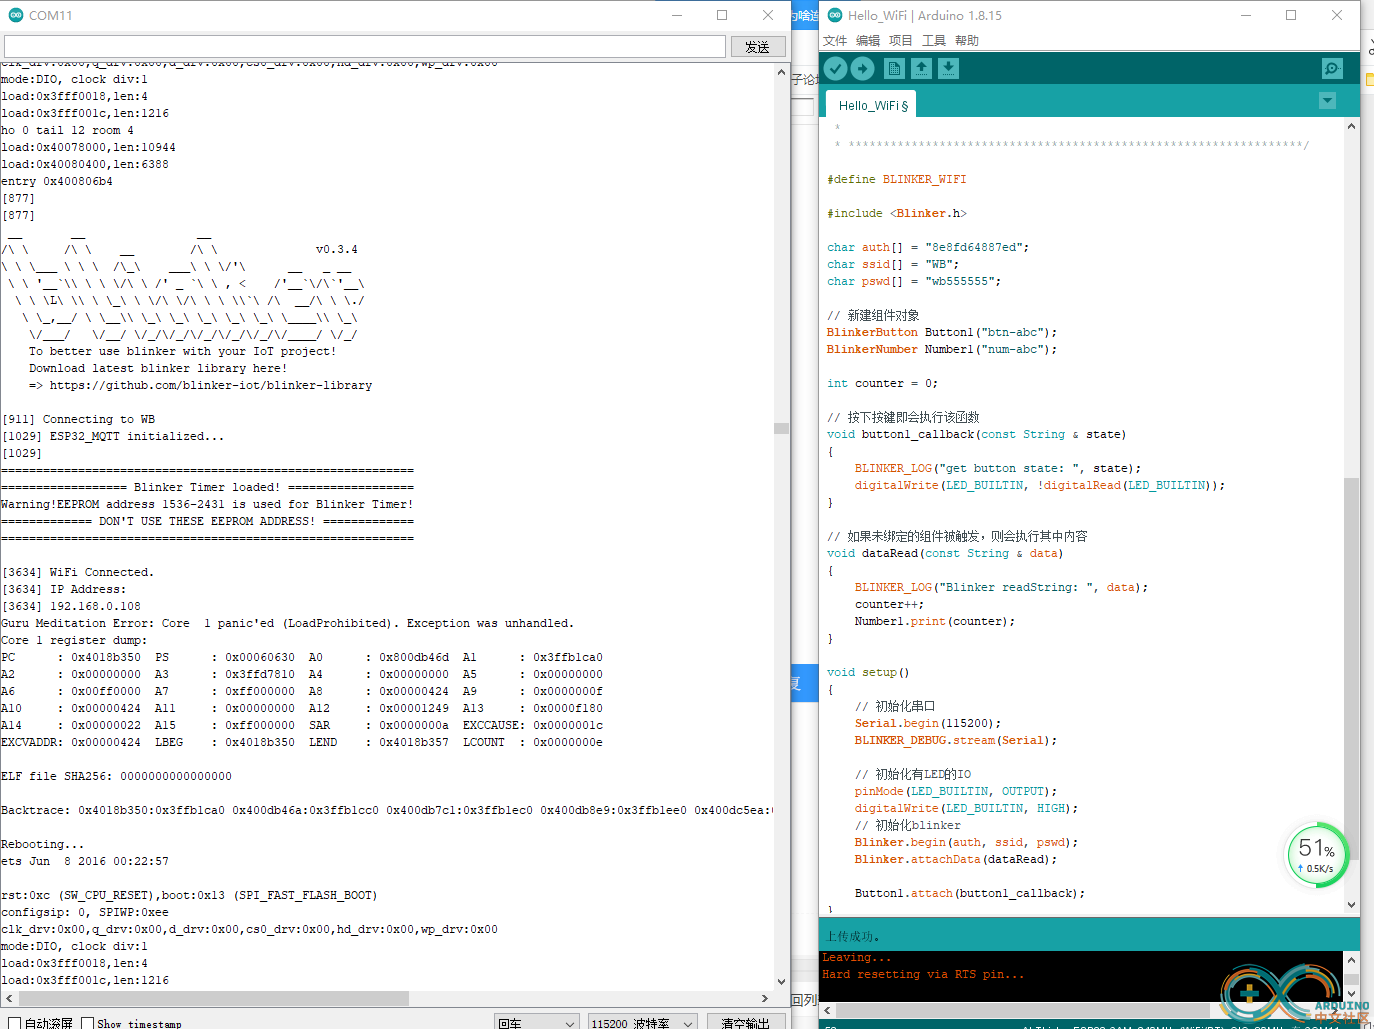The width and height of the screenshot is (1374, 1029).
Task: Open the 115200 baud rate dropdown
Action: 642,1023
